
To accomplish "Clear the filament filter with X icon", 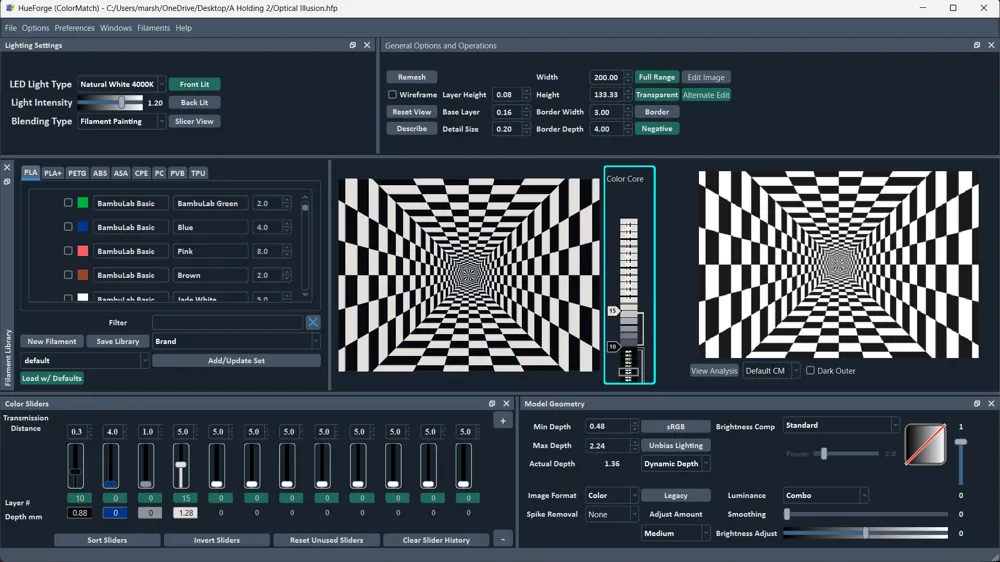I will (x=313, y=322).
